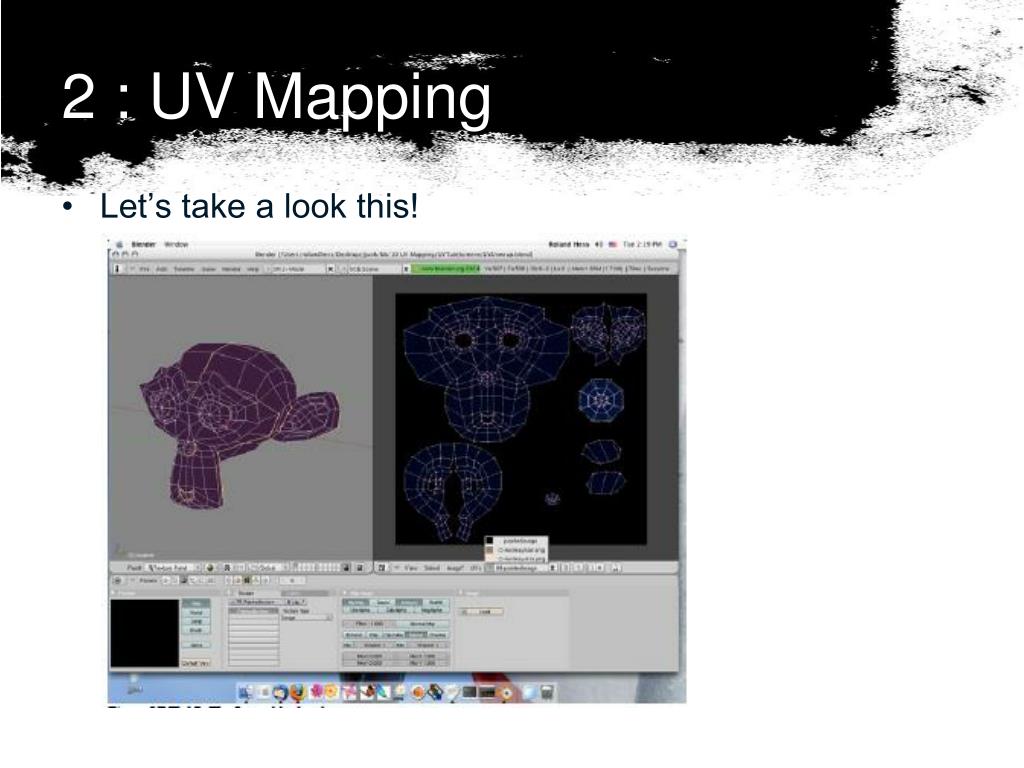This screenshot has height=768, width=1024.
Task: Open the Trash in the Dock
Action: point(547,692)
